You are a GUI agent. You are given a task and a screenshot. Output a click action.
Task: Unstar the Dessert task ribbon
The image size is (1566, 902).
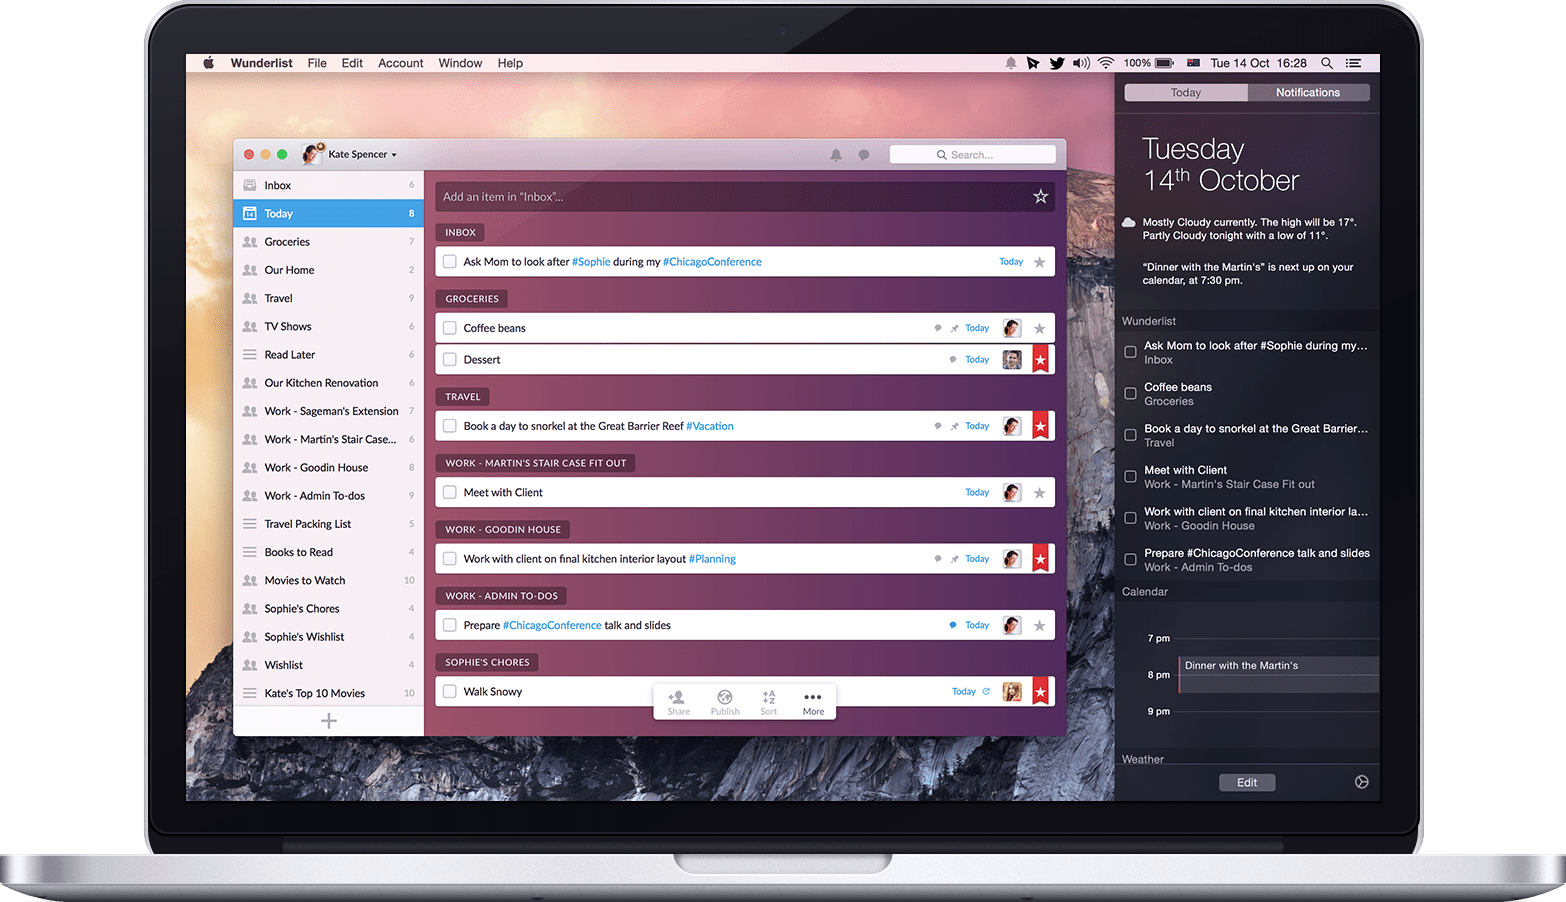tap(1041, 359)
